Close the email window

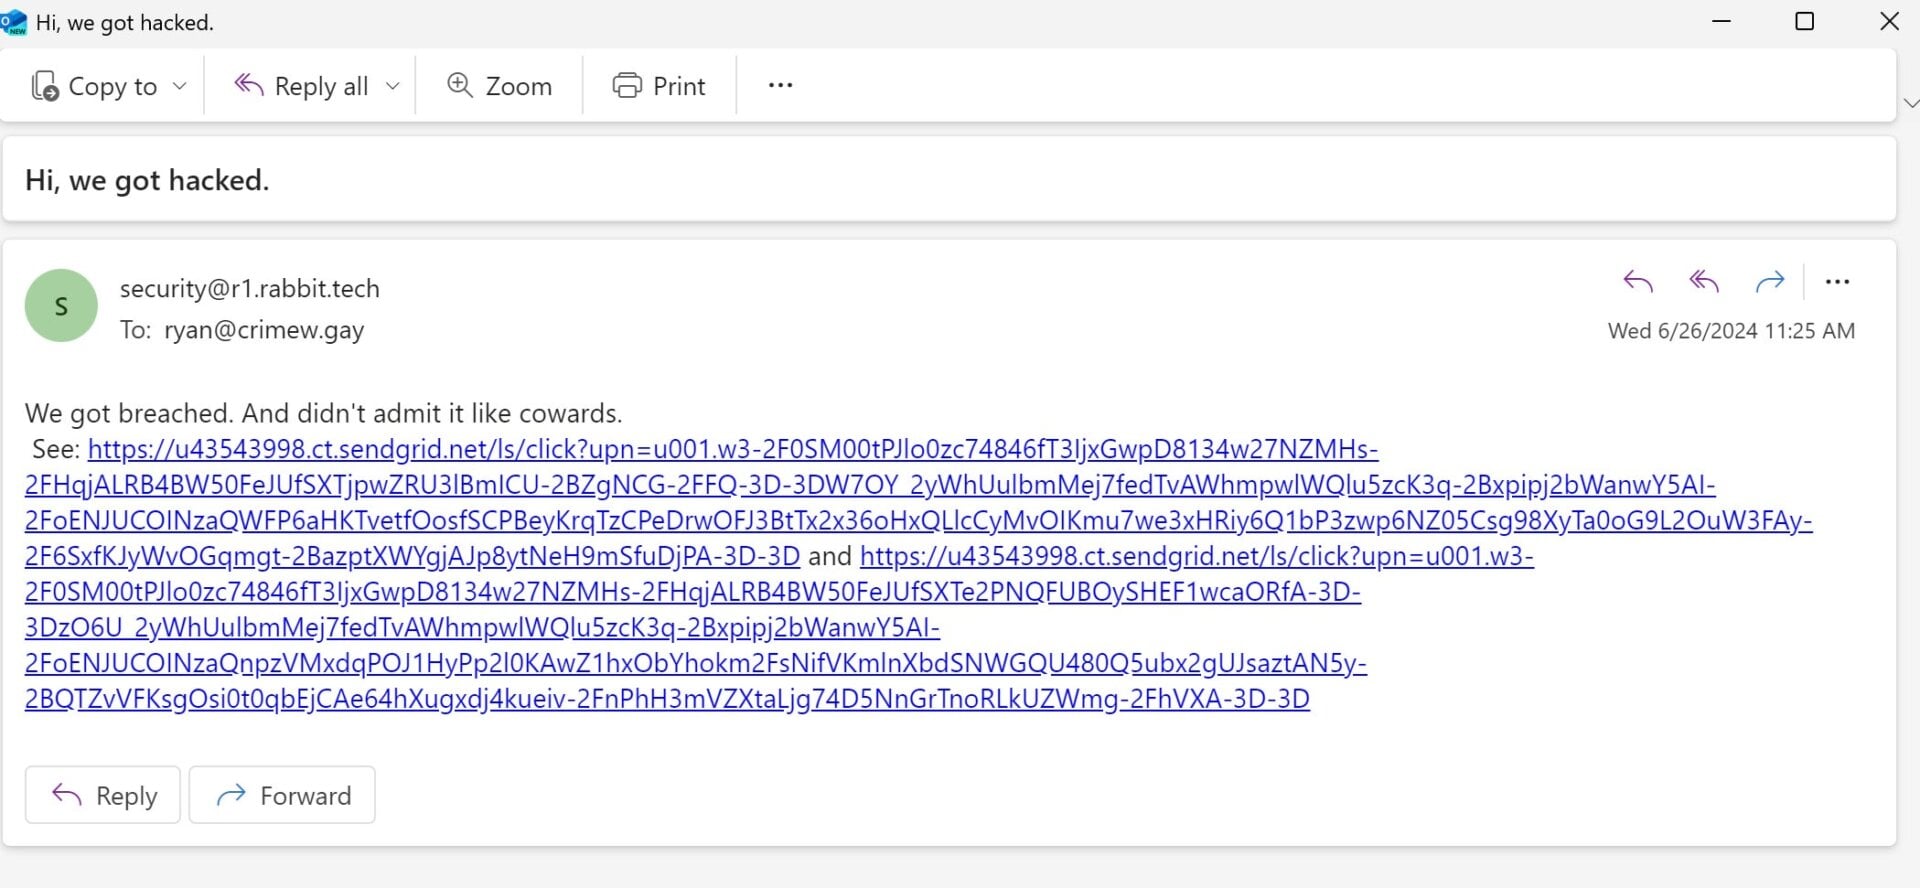point(1889,21)
